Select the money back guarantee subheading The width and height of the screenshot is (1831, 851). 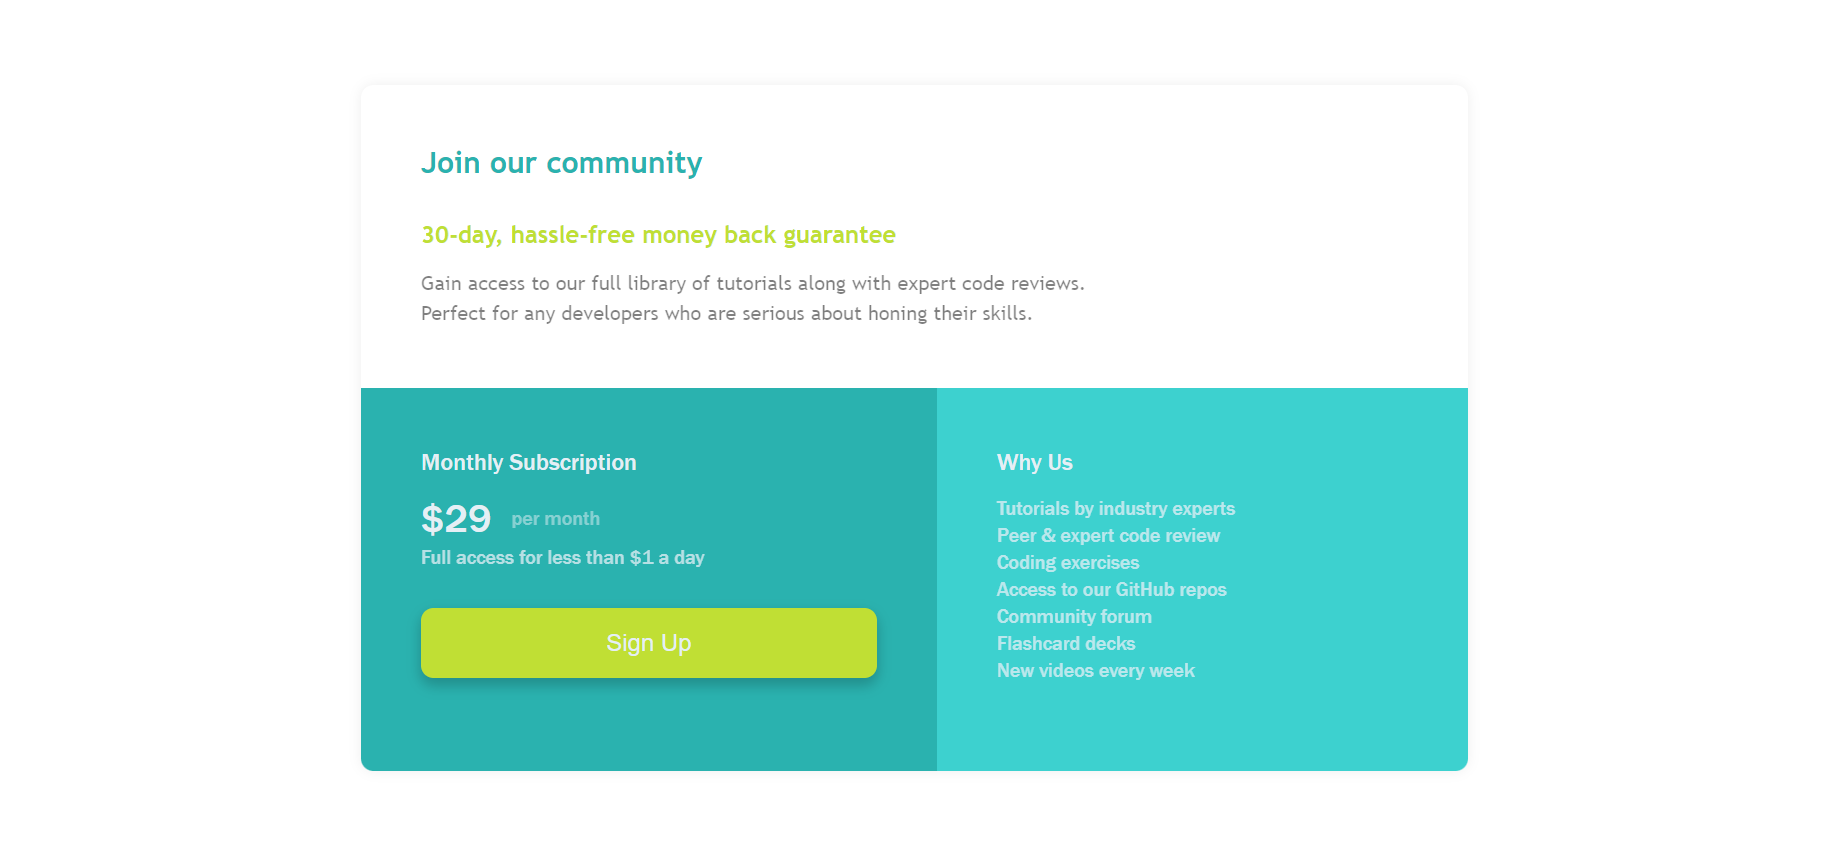tap(658, 235)
